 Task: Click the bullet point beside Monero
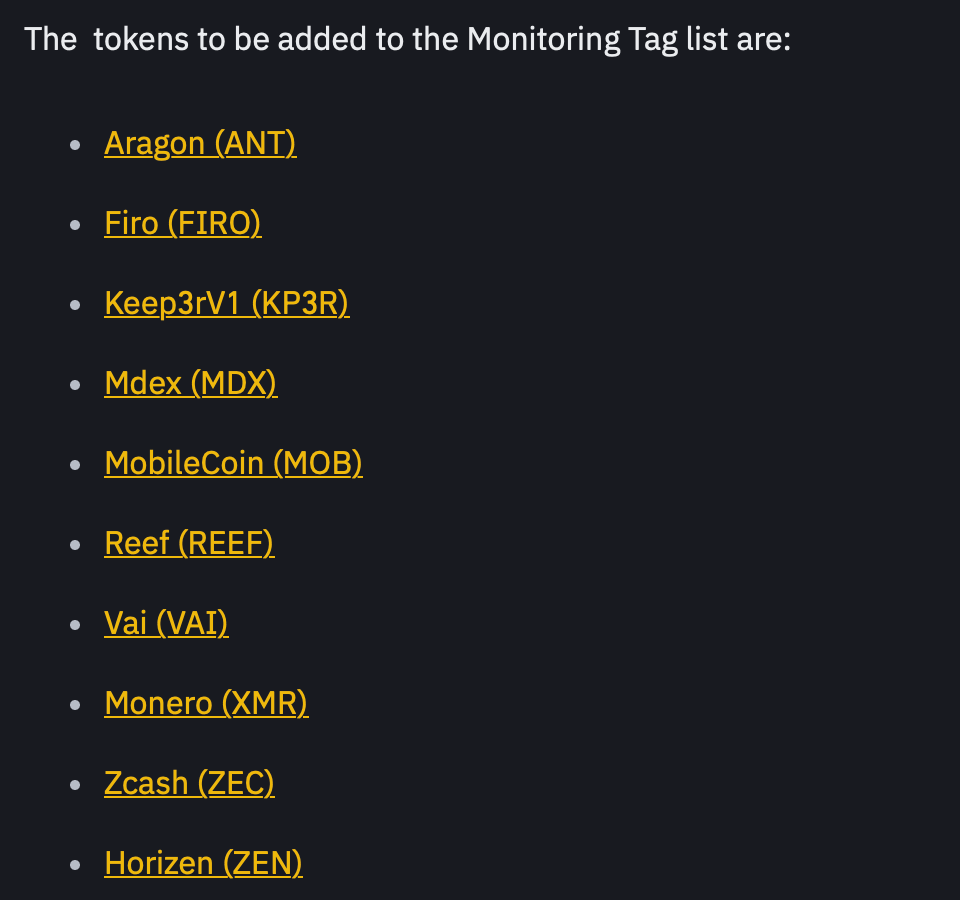75,705
